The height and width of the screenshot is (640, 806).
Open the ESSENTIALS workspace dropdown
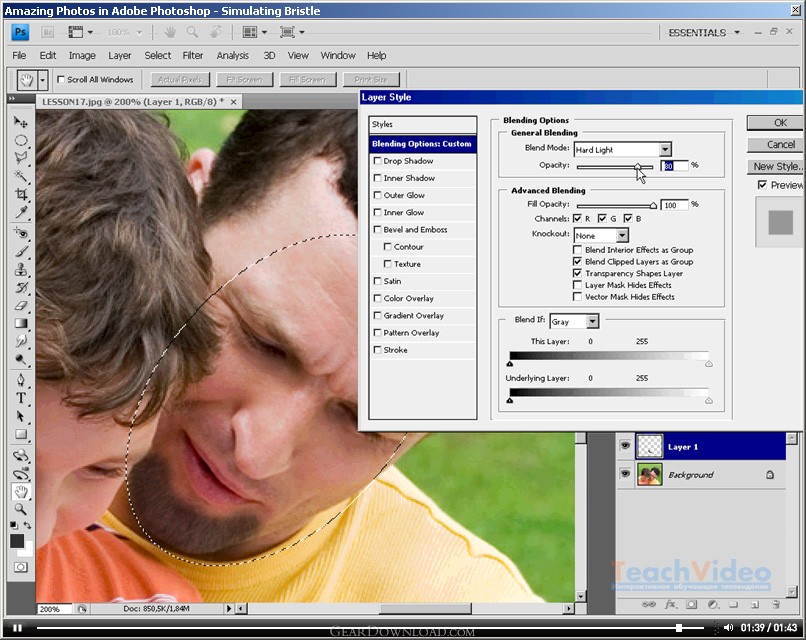704,33
